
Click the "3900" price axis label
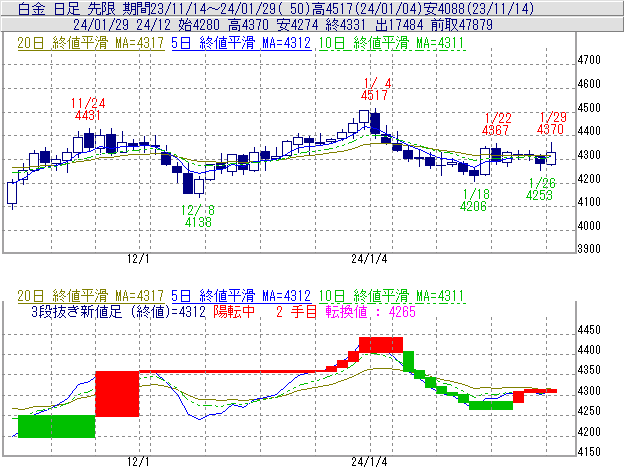point(589,249)
